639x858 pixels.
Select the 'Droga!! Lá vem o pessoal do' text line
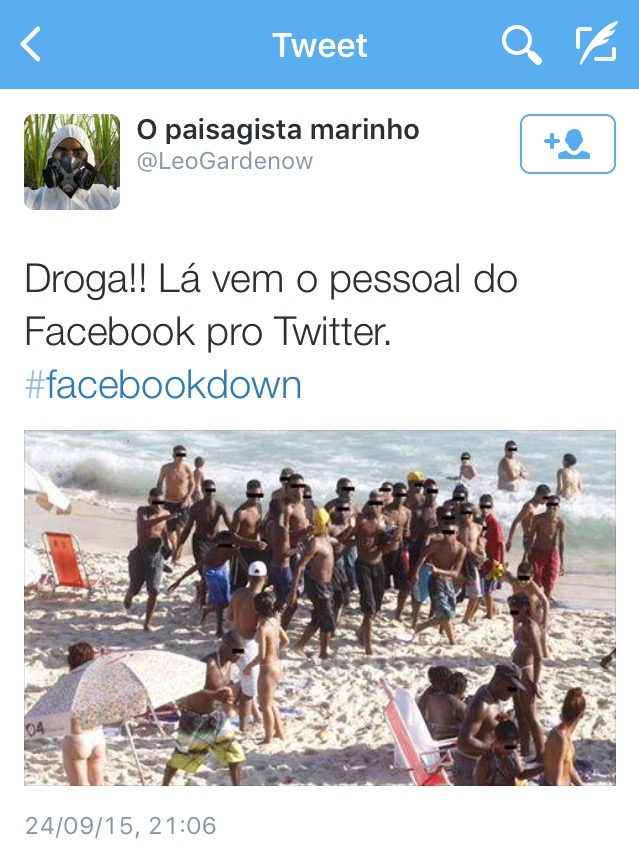tap(271, 280)
